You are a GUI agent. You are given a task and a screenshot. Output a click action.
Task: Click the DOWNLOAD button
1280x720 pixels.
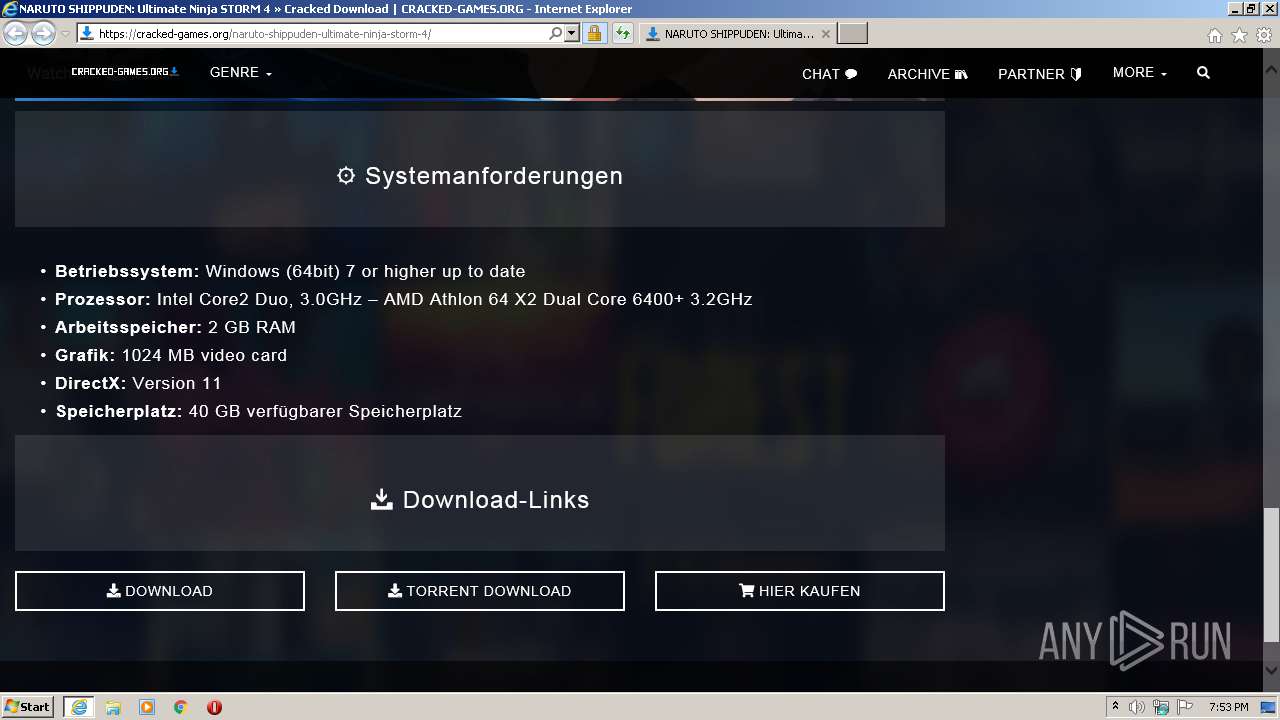(x=160, y=591)
